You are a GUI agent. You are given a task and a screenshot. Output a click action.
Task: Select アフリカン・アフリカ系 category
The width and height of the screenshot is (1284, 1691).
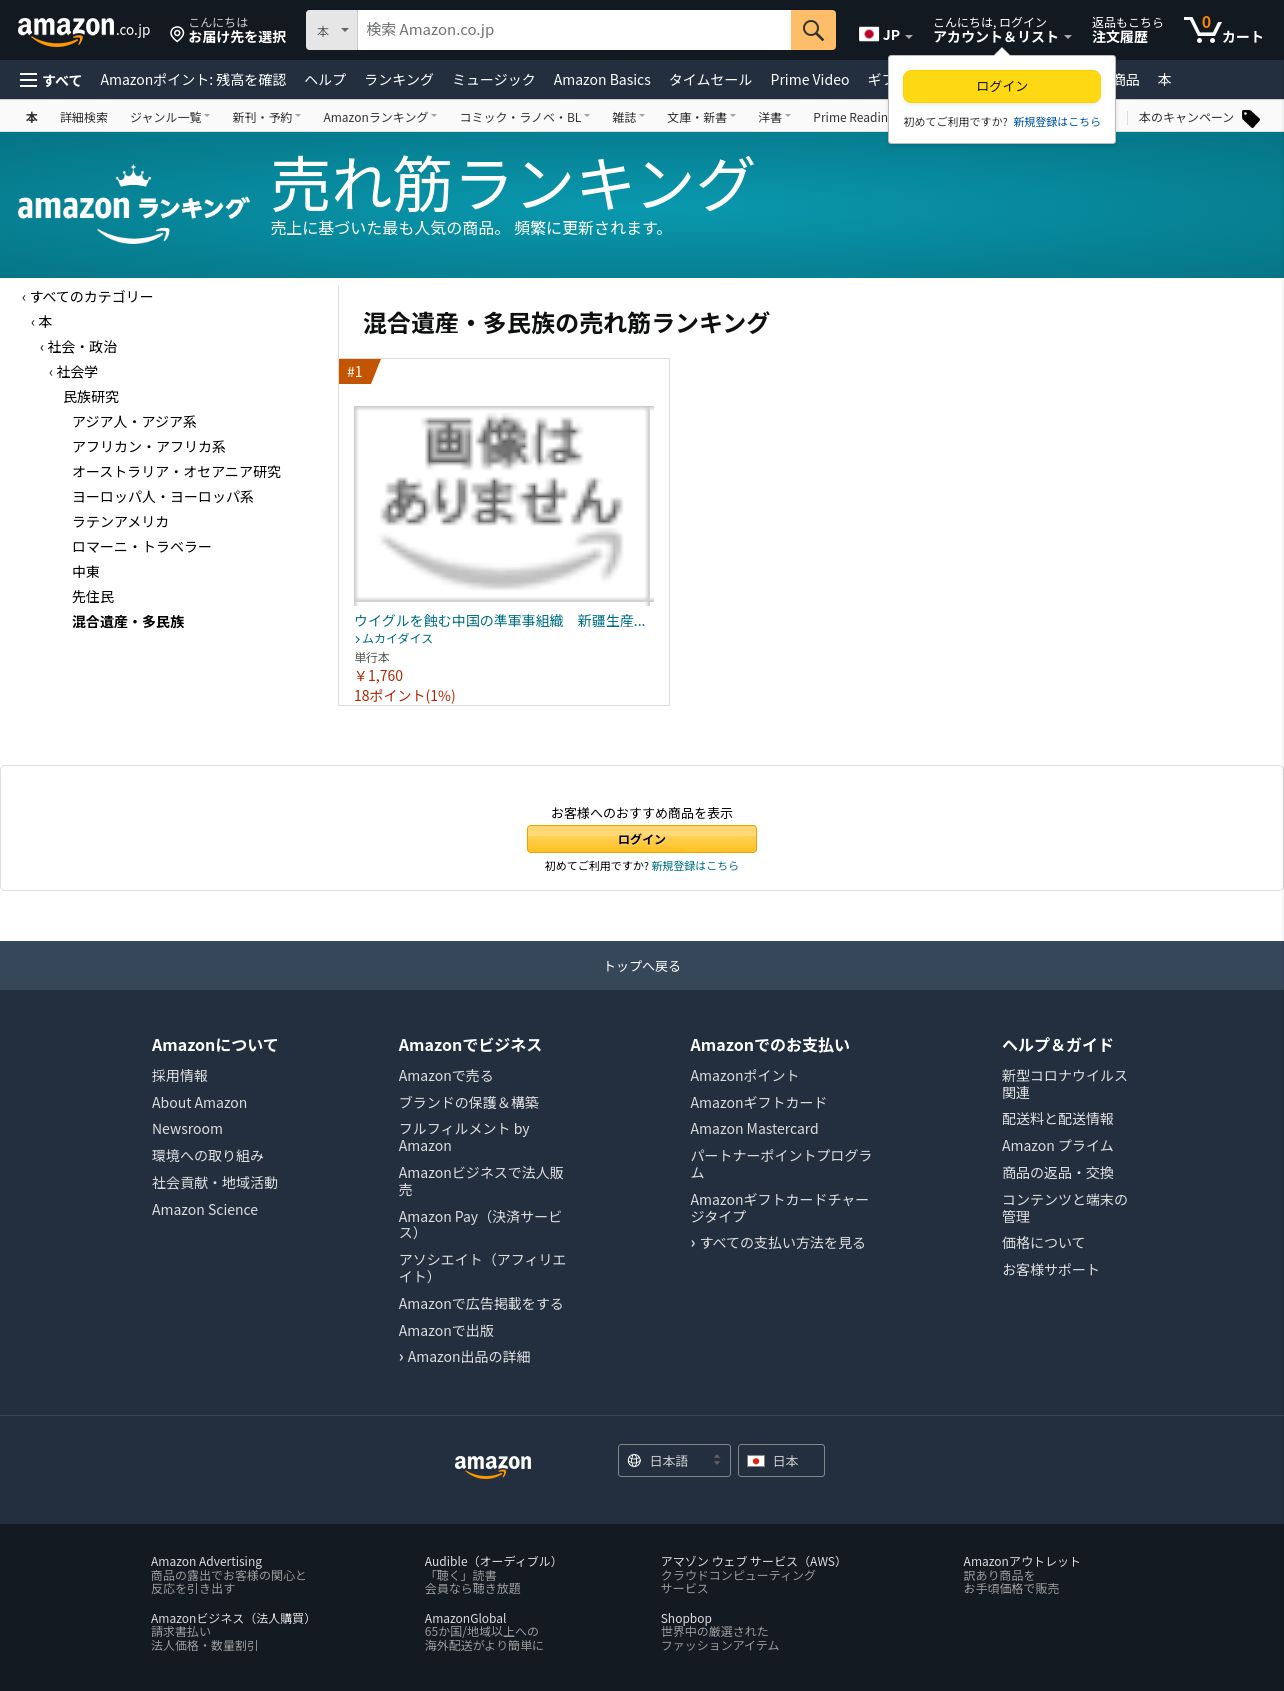point(149,447)
